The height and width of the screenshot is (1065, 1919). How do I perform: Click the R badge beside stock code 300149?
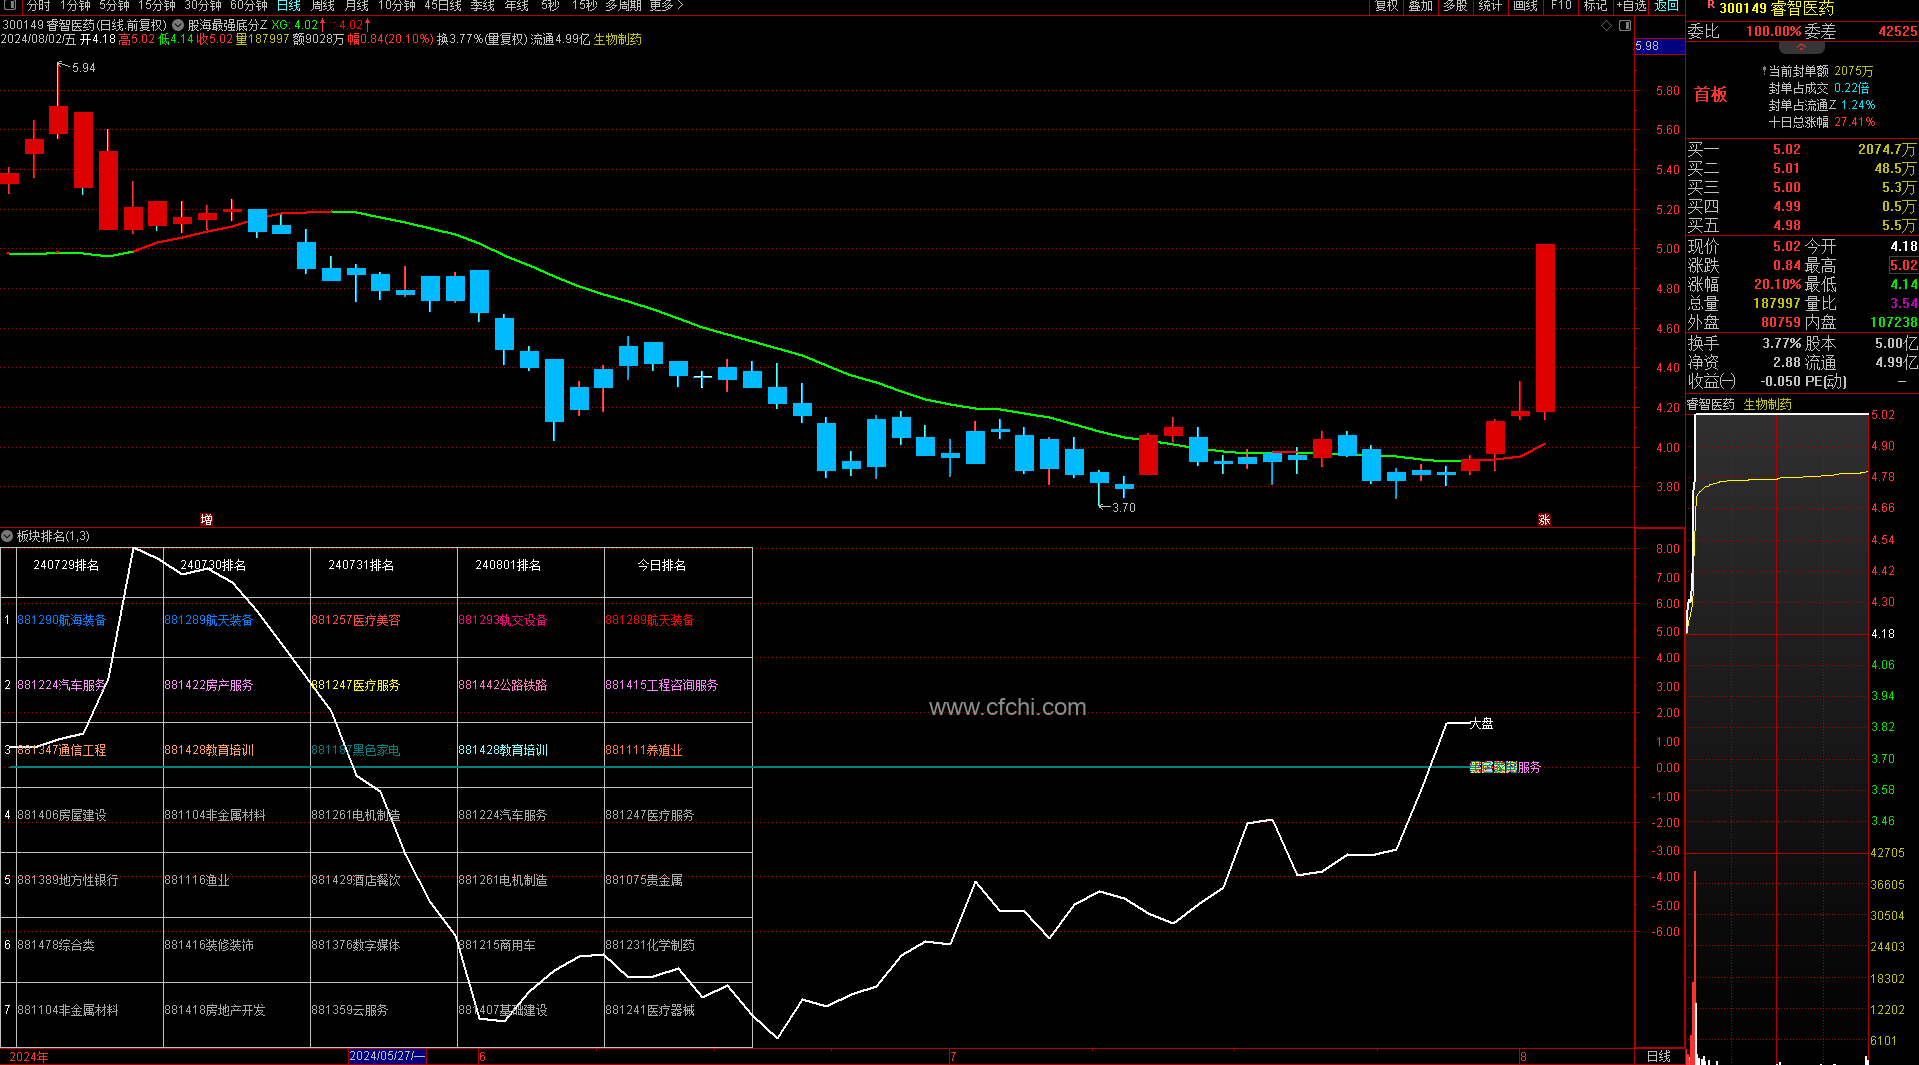tap(1710, 6)
